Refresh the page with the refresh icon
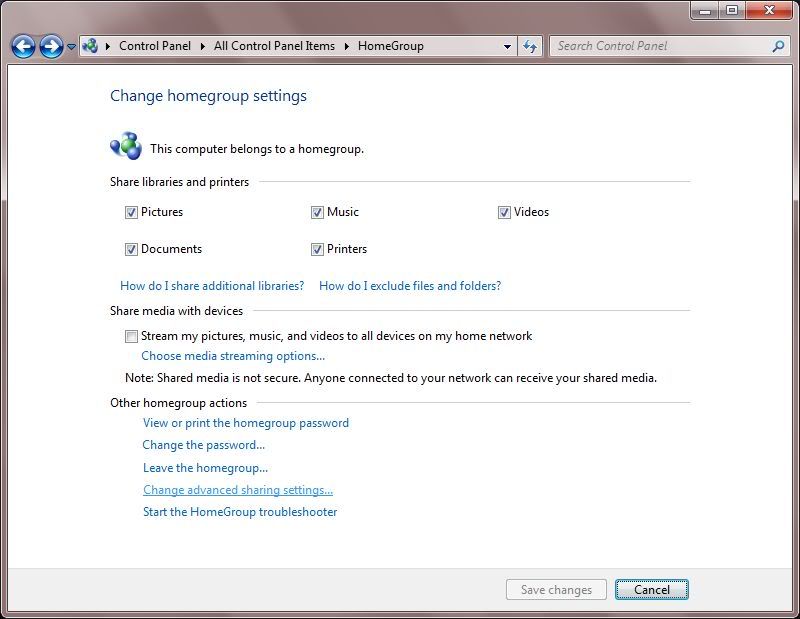The width and height of the screenshot is (800, 619). pos(530,46)
